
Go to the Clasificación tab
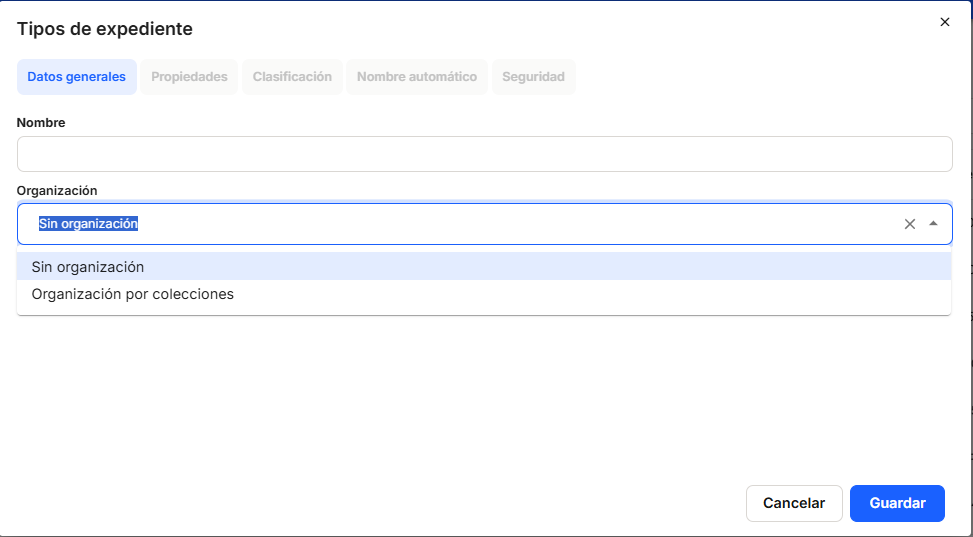pos(292,77)
